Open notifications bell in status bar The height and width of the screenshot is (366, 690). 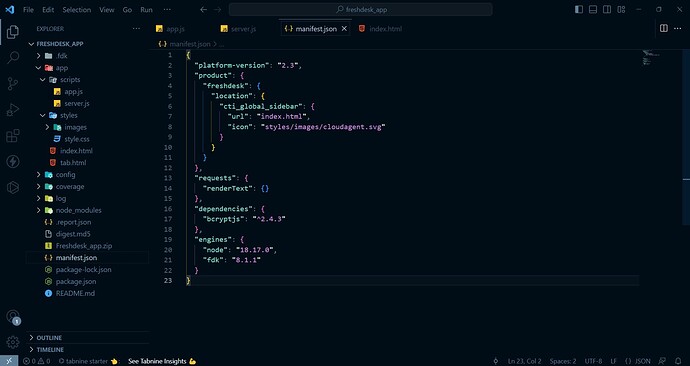pos(678,361)
